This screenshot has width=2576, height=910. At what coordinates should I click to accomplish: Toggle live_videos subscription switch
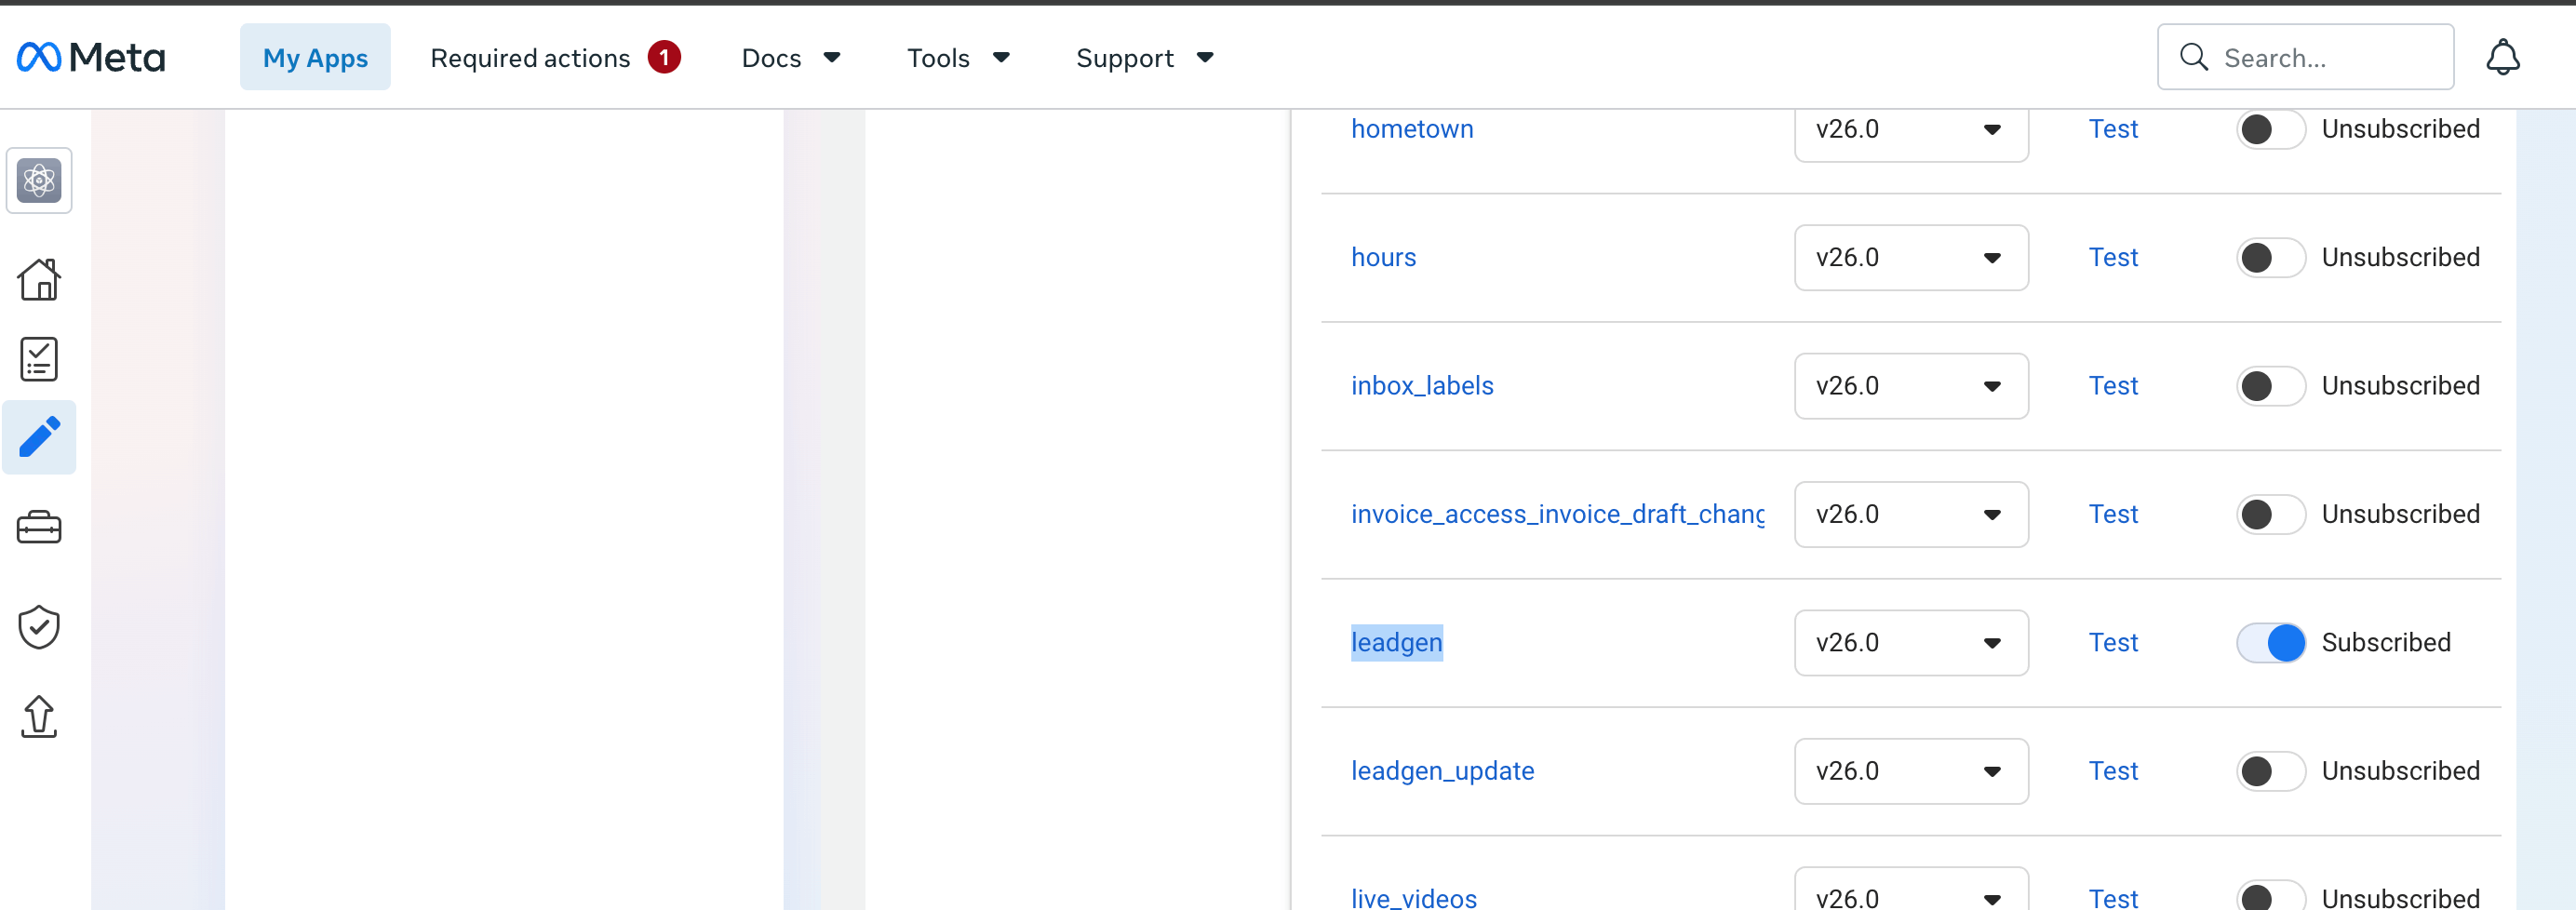pos(2271,896)
